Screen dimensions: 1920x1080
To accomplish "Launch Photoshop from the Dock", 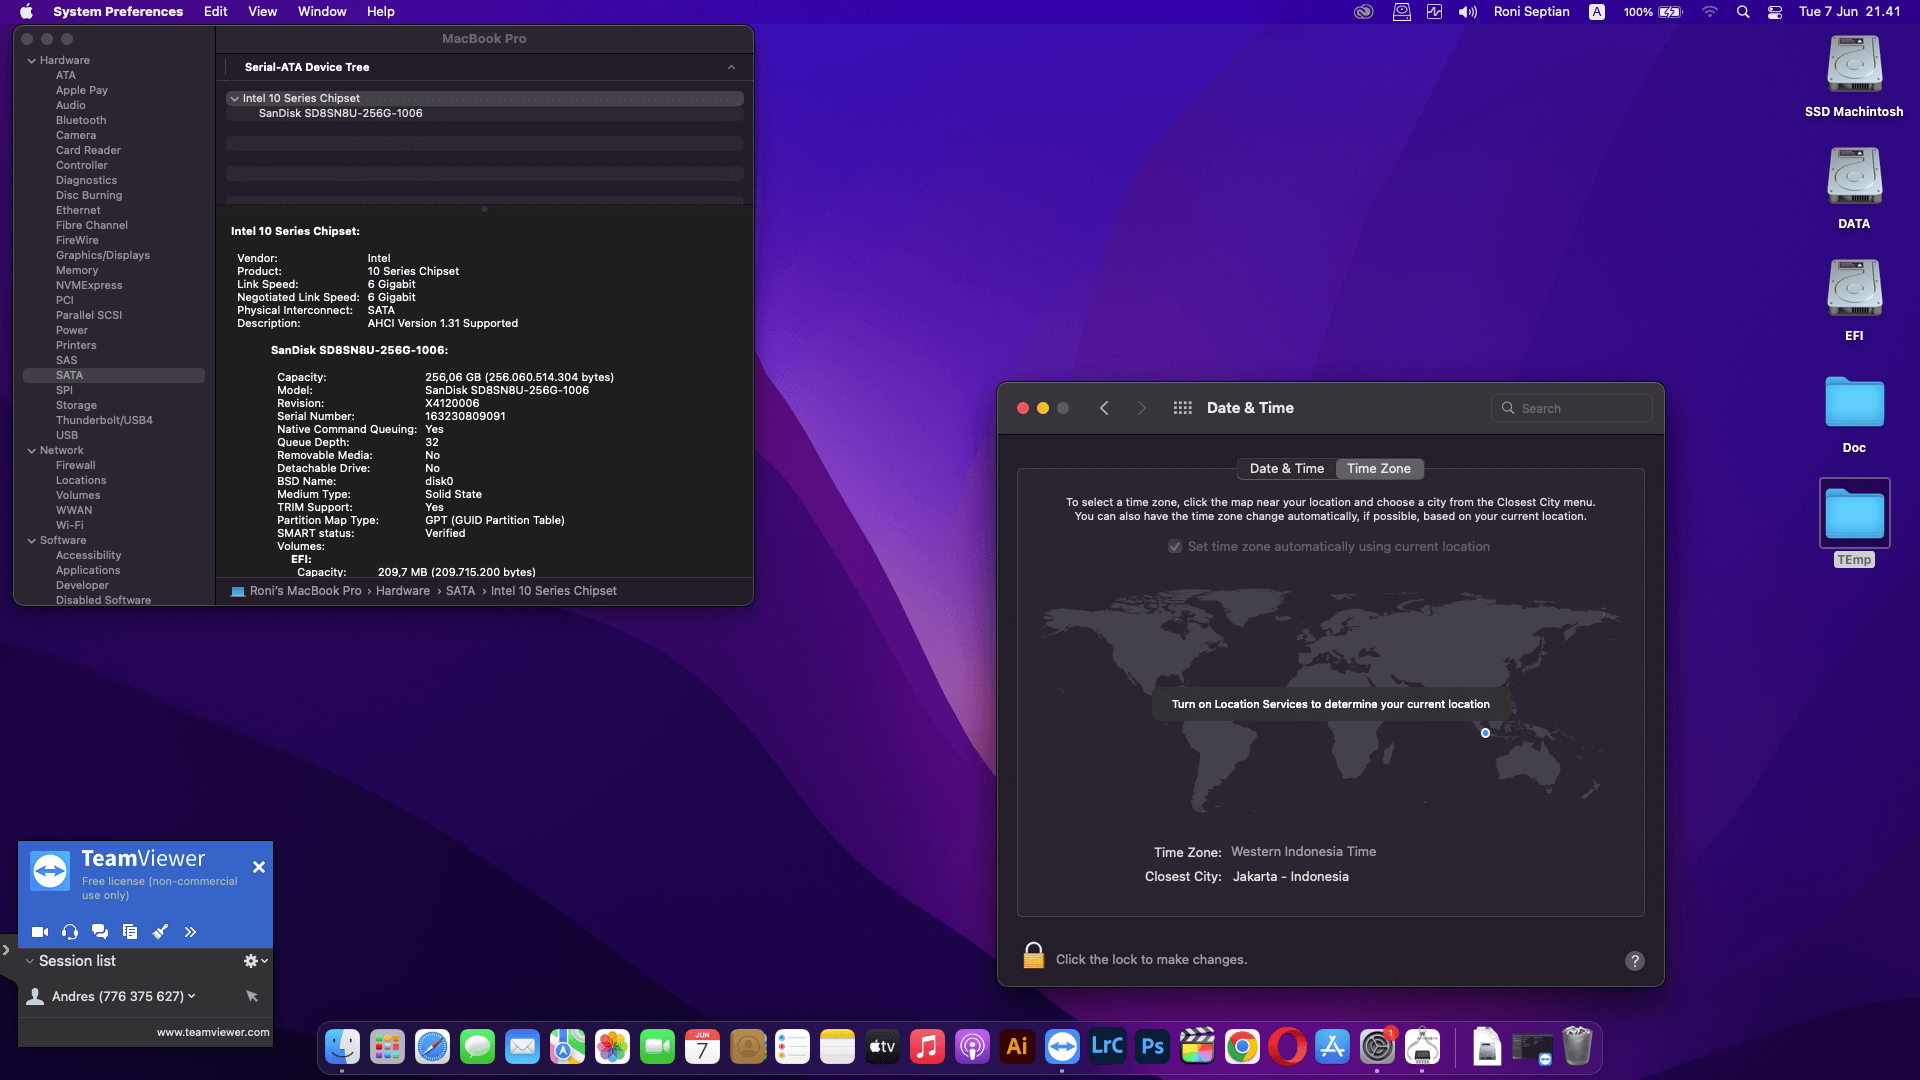I will click(x=1152, y=1047).
